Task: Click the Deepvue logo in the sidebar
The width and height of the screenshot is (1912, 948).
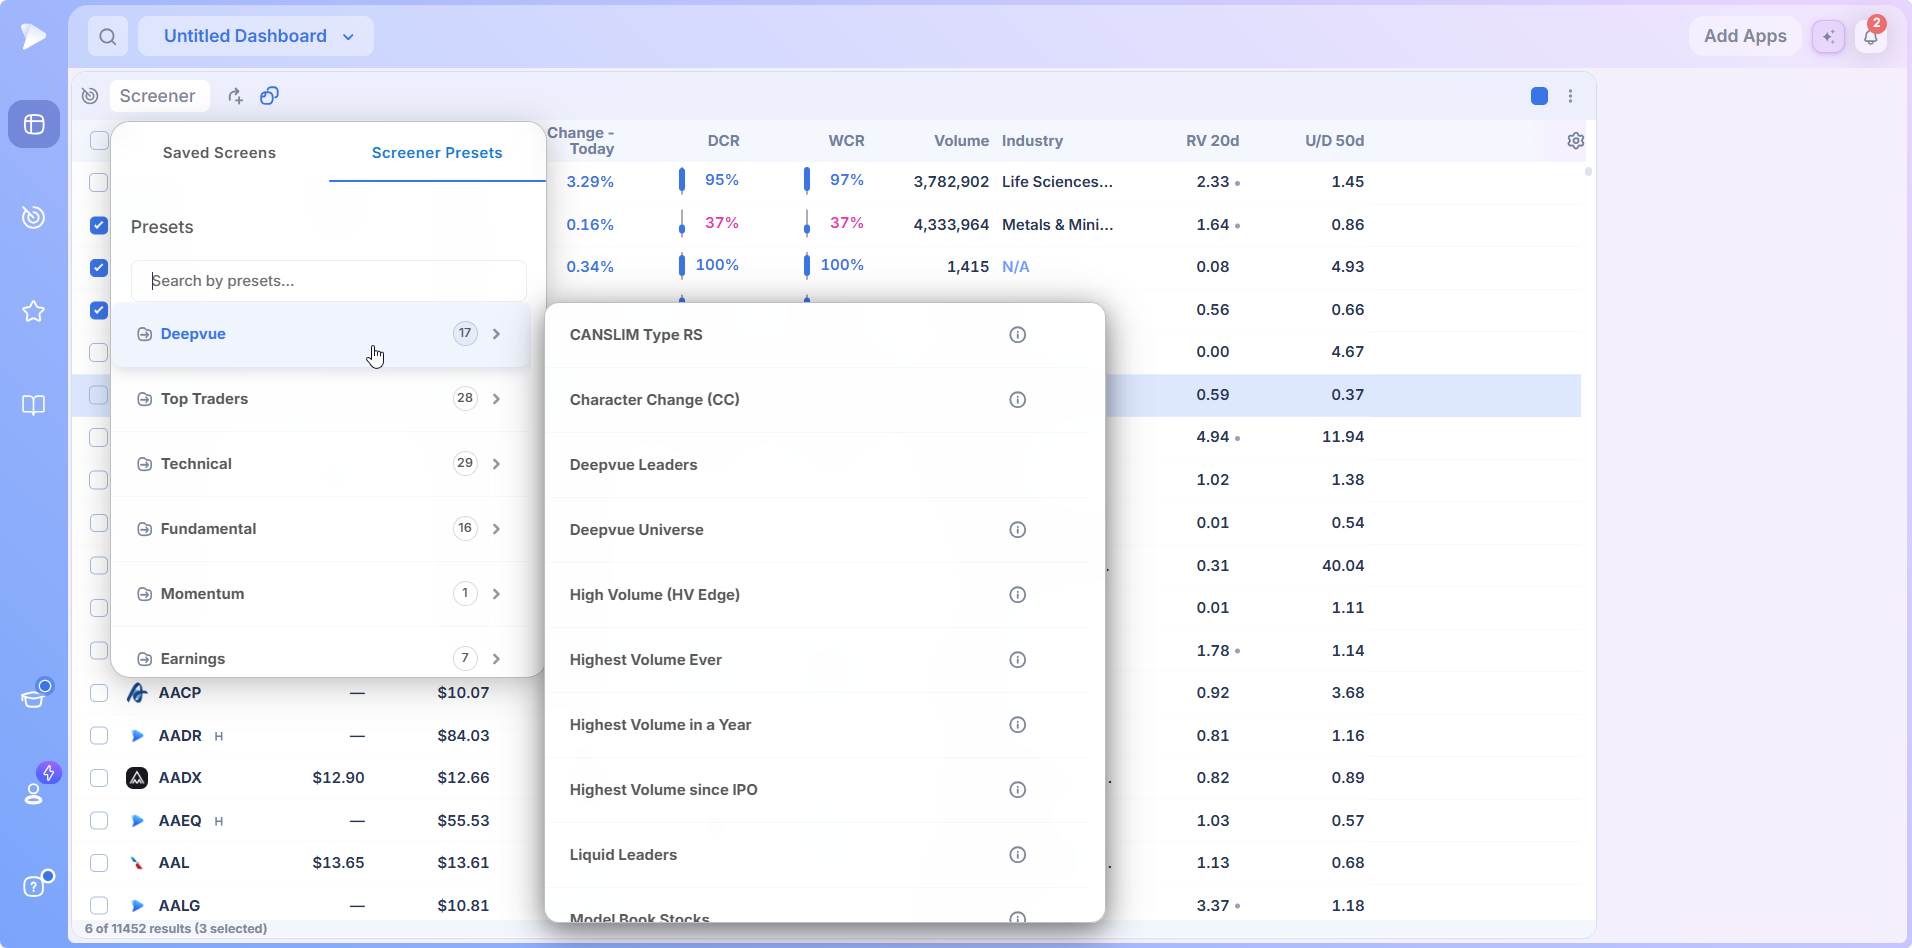Action: pyautogui.click(x=33, y=36)
